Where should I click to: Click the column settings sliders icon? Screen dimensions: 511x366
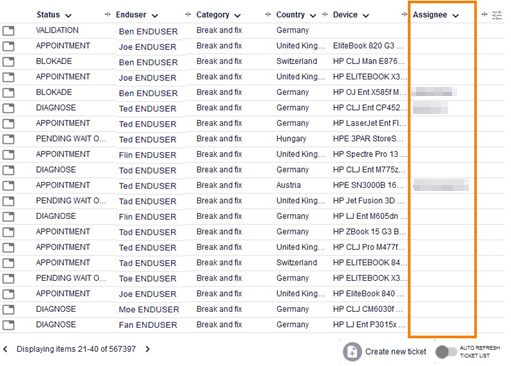[x=497, y=15]
